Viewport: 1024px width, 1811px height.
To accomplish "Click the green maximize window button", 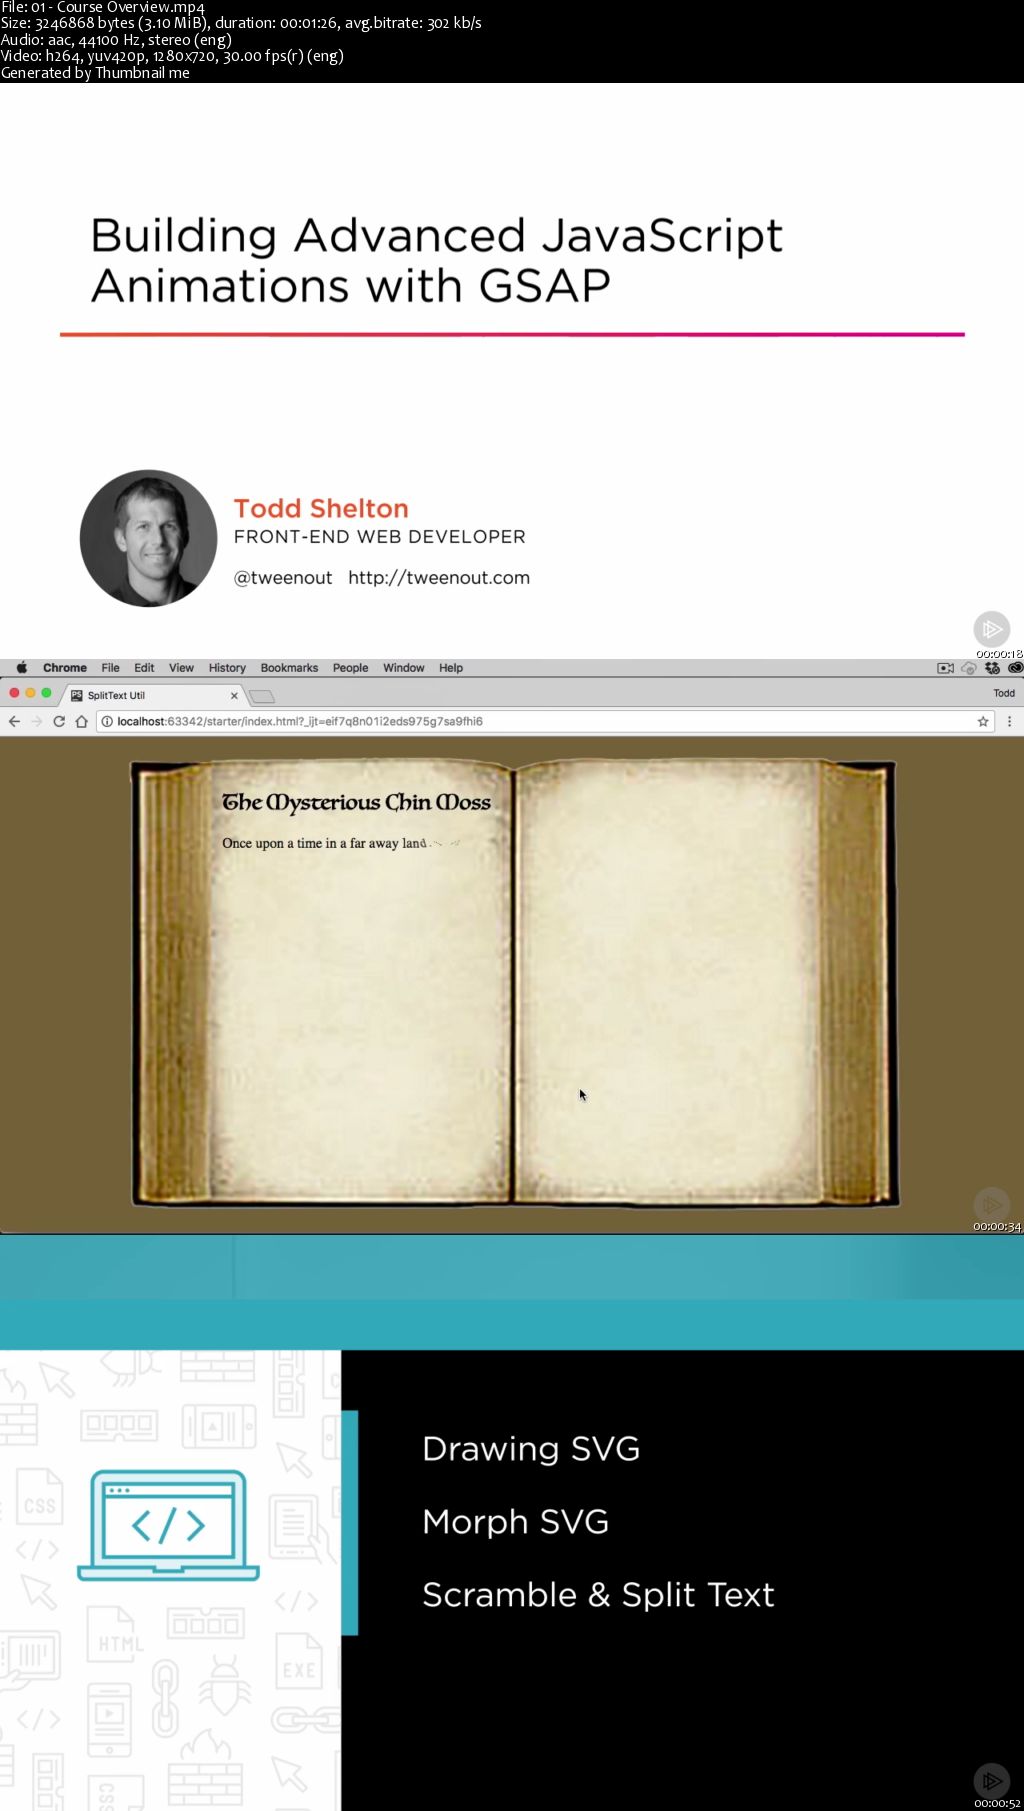I will 46,693.
